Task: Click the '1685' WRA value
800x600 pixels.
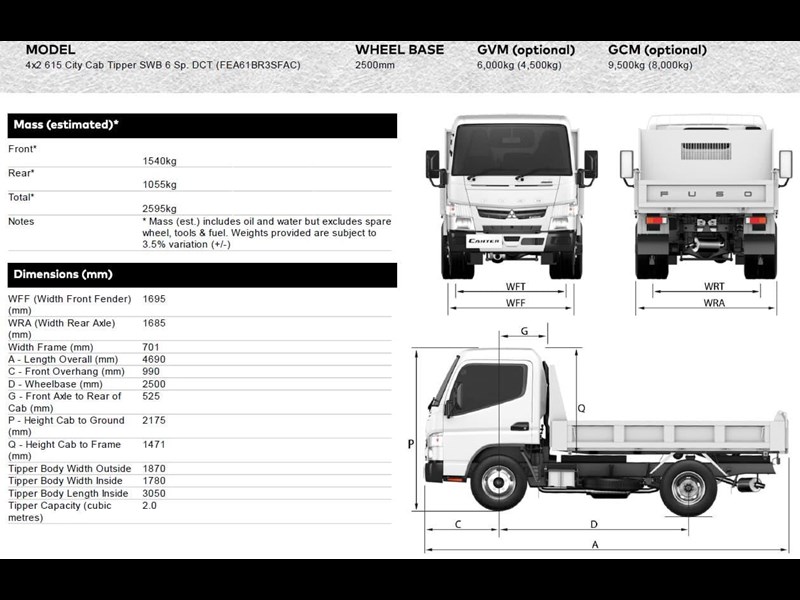Action: point(154,323)
